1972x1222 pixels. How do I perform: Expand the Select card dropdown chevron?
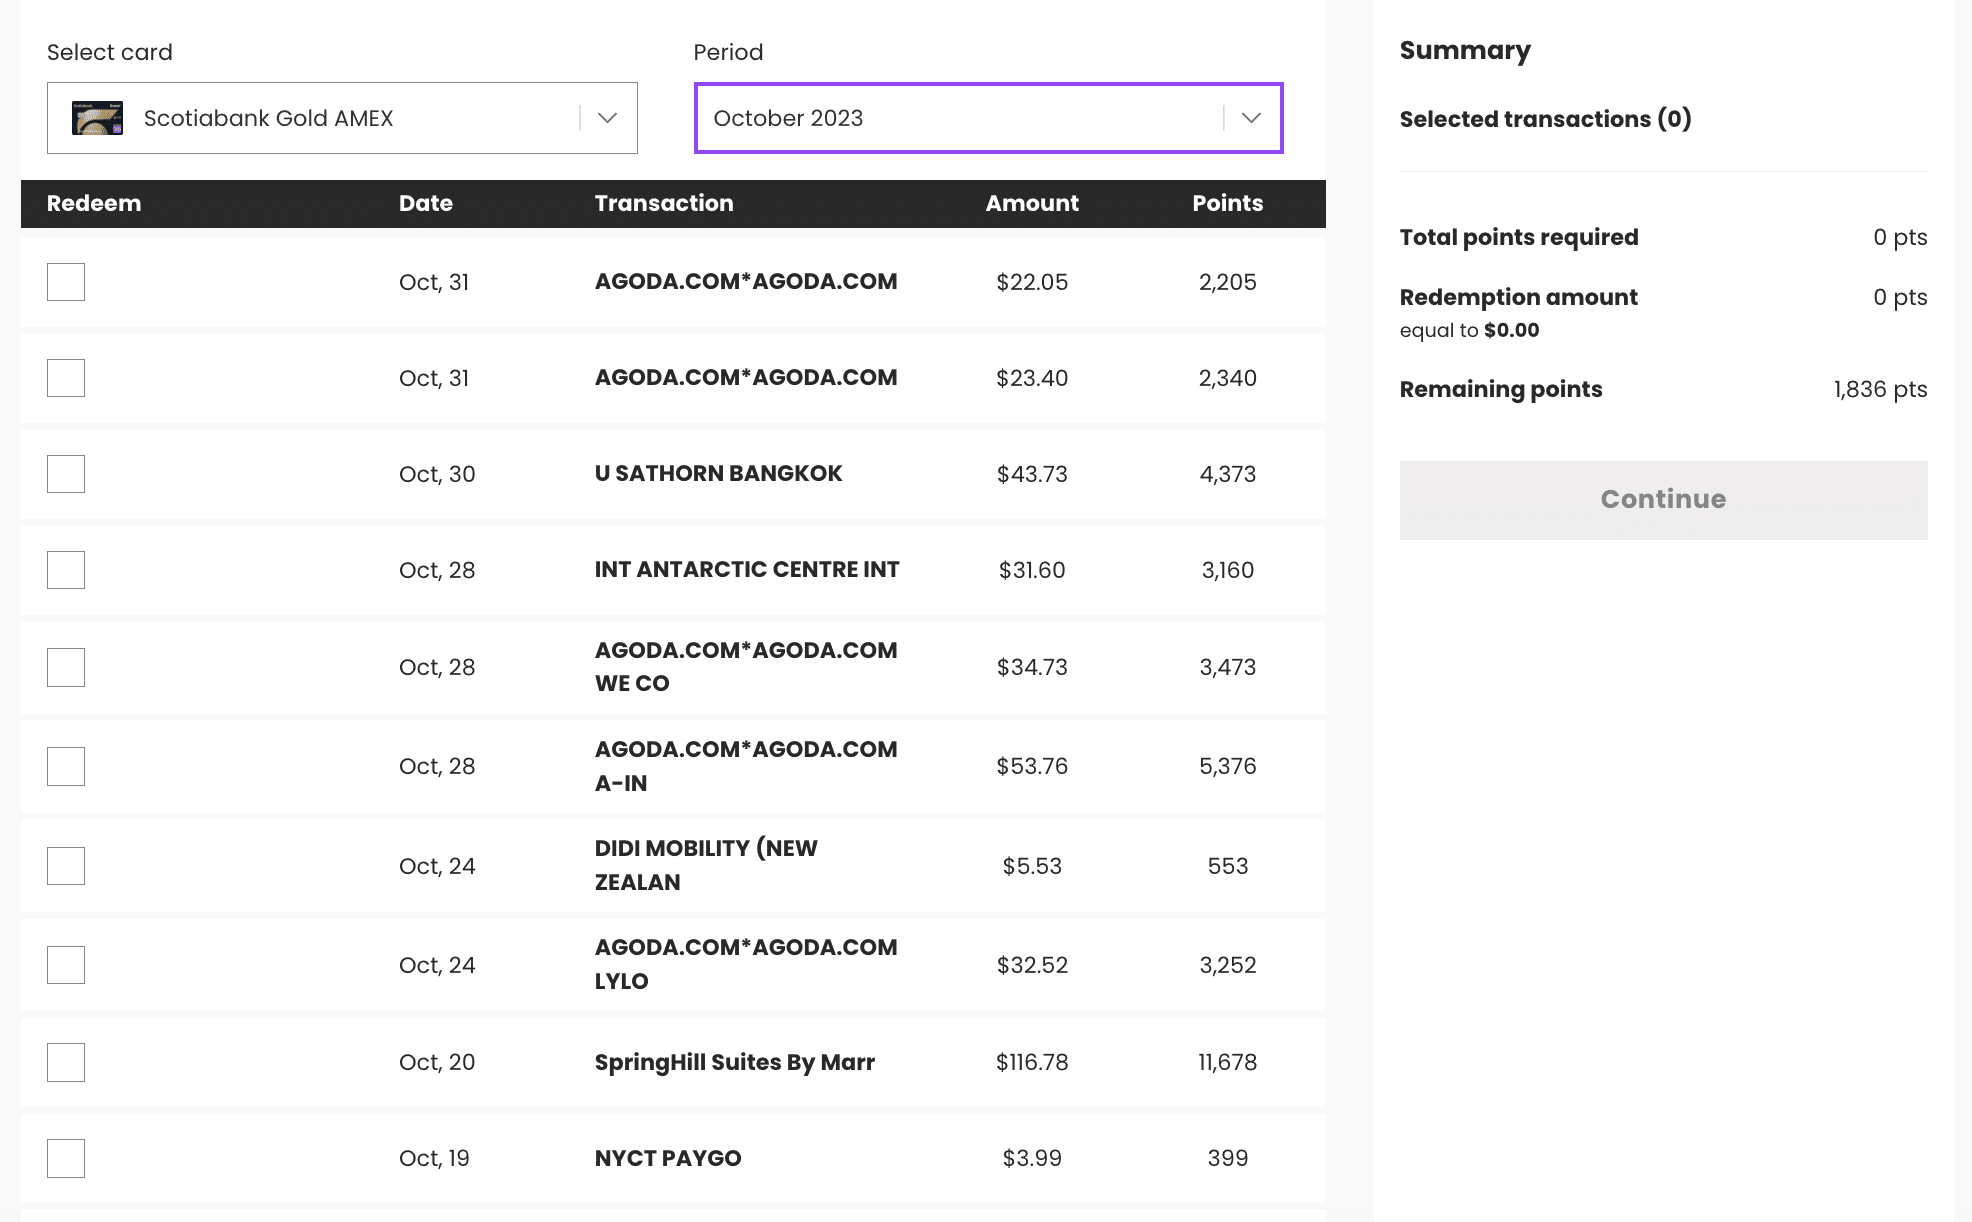coord(607,118)
